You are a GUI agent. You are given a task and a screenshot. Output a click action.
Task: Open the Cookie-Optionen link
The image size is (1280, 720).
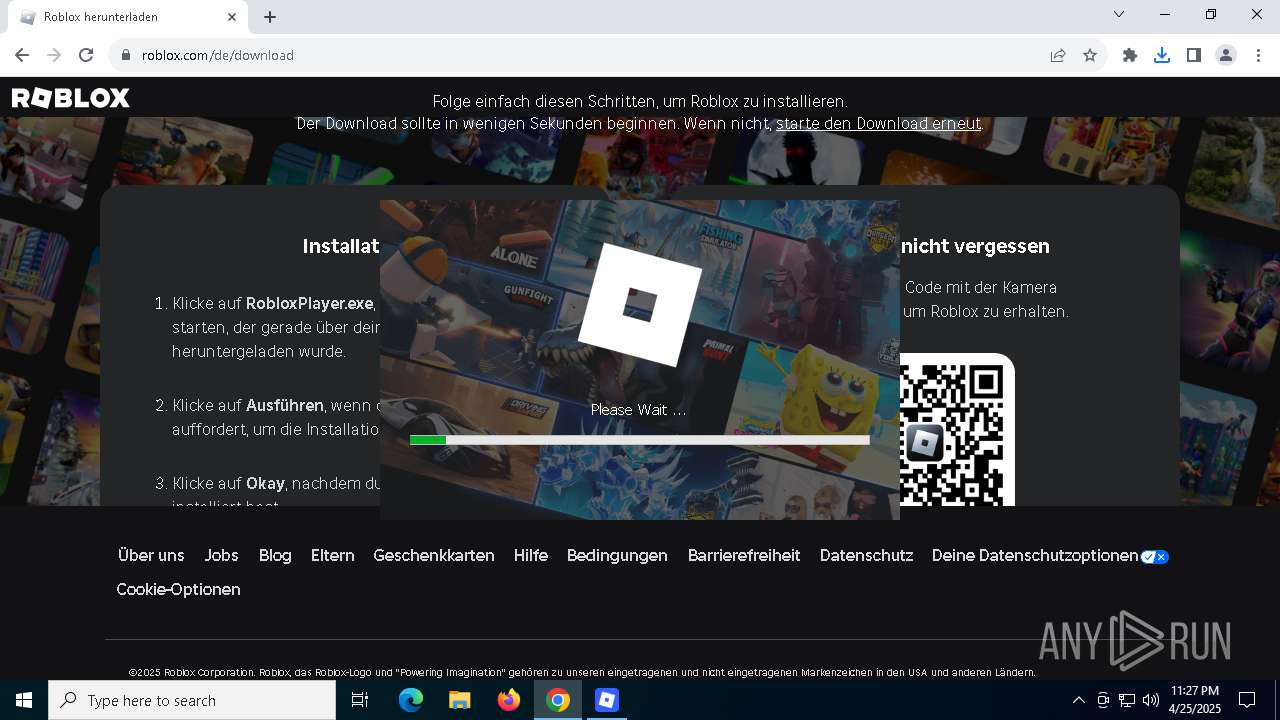pyautogui.click(x=178, y=589)
